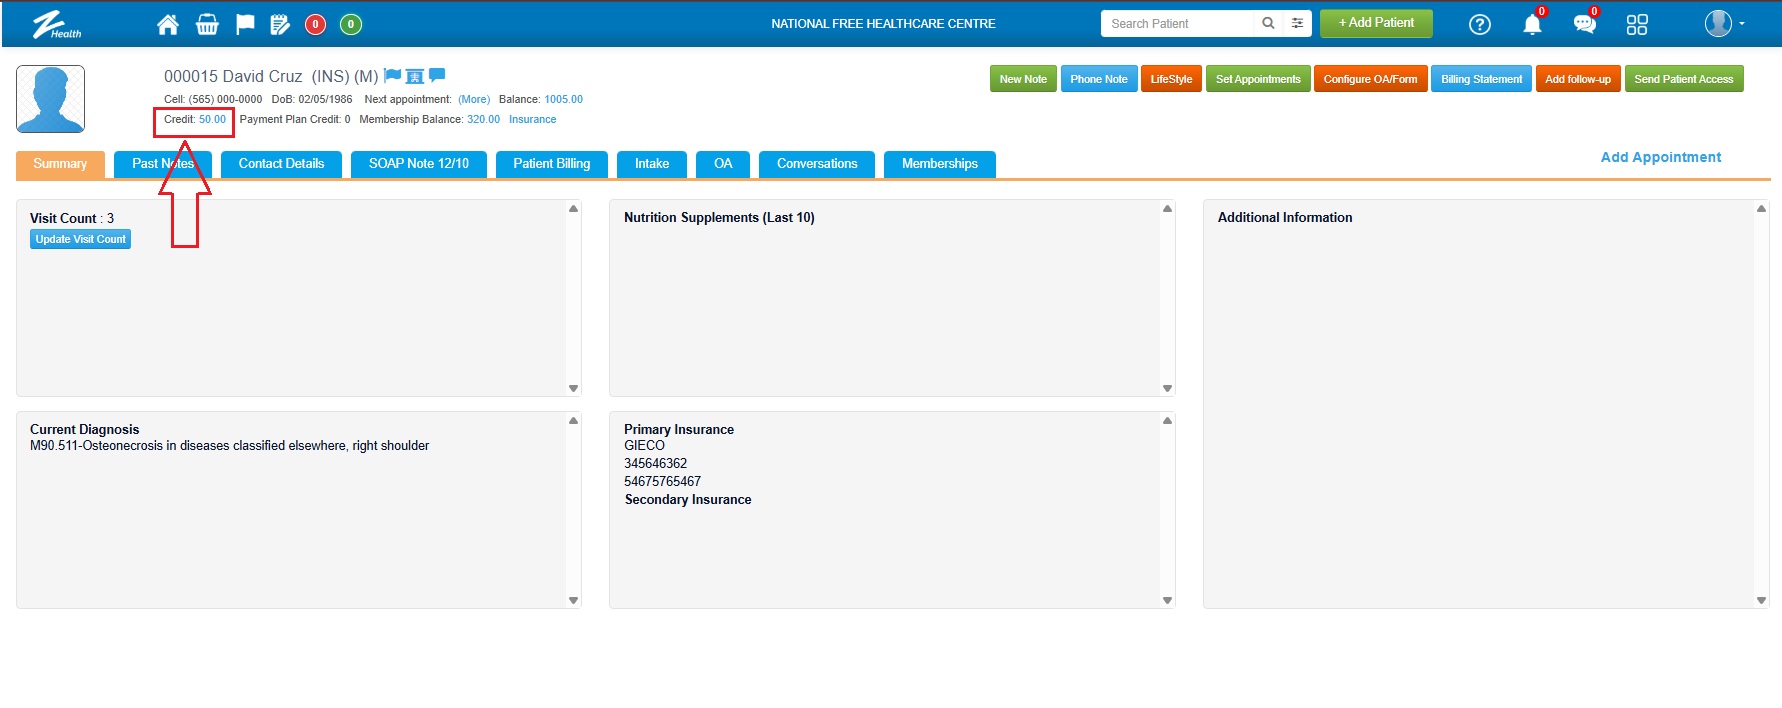Image resolution: width=1782 pixels, height=708 pixels.
Task: Go to the Home dashboard icon
Action: coord(168,24)
